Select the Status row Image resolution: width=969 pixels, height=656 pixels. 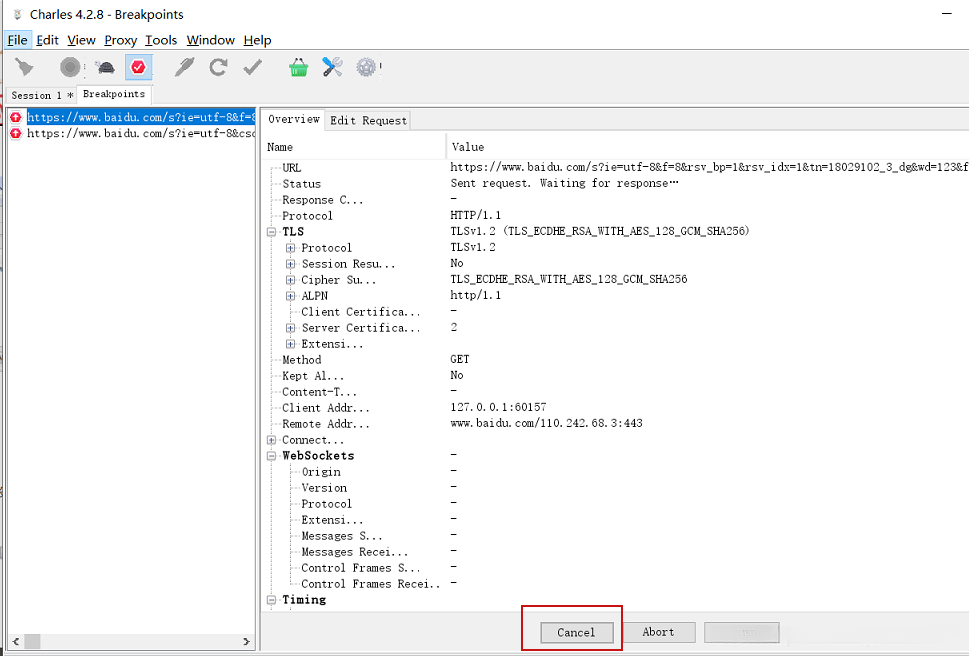pyautogui.click(x=615, y=183)
